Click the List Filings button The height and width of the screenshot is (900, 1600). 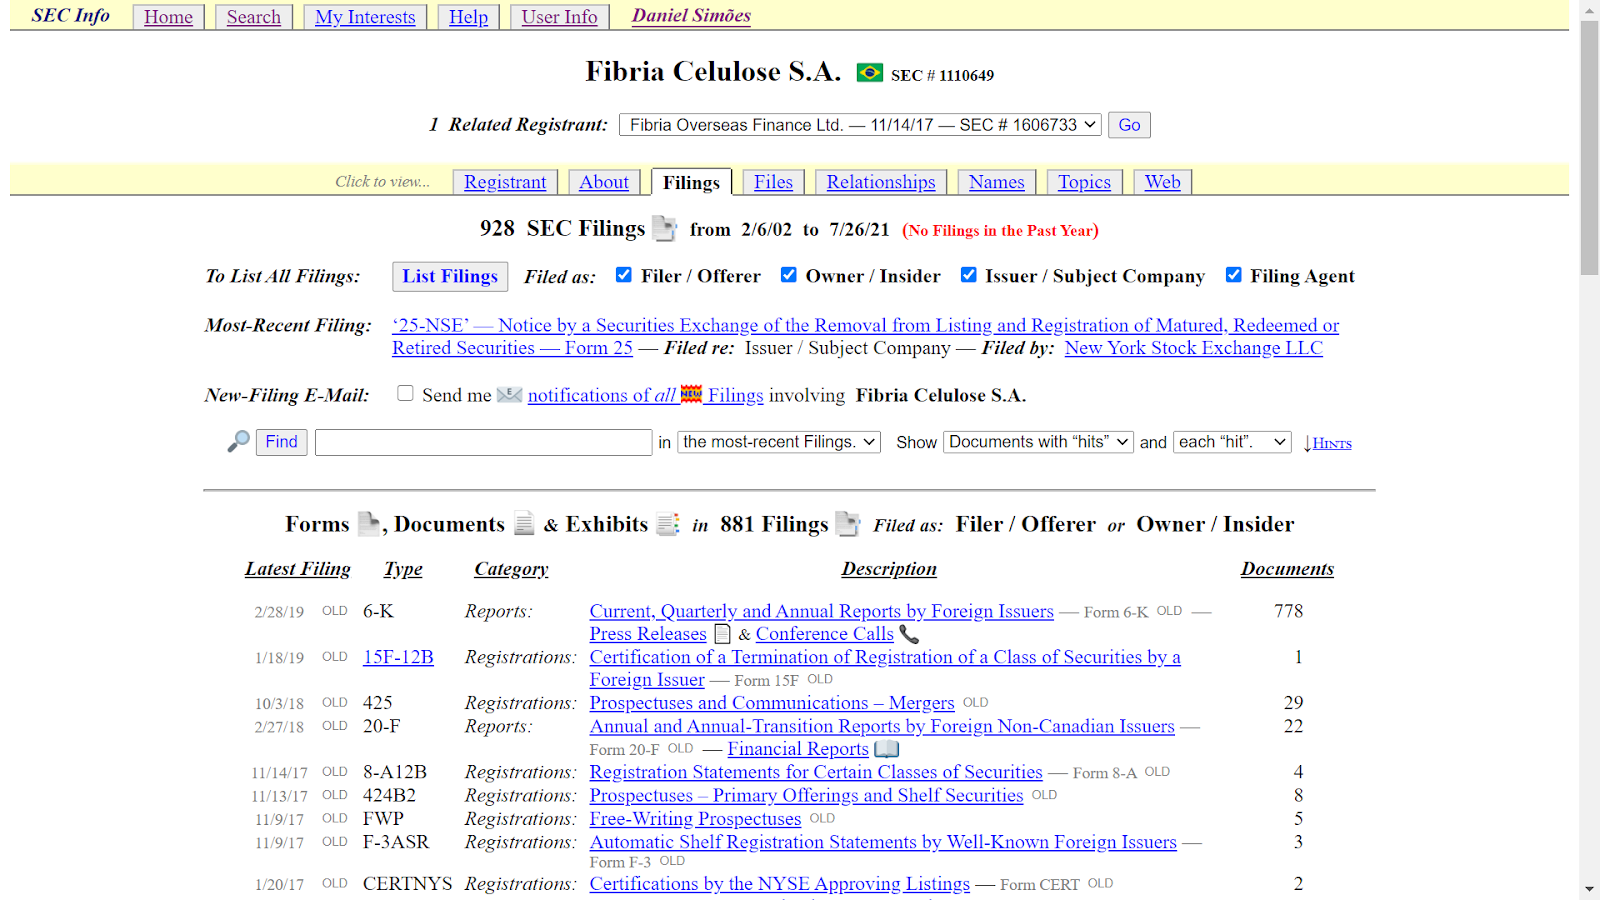click(x=450, y=276)
